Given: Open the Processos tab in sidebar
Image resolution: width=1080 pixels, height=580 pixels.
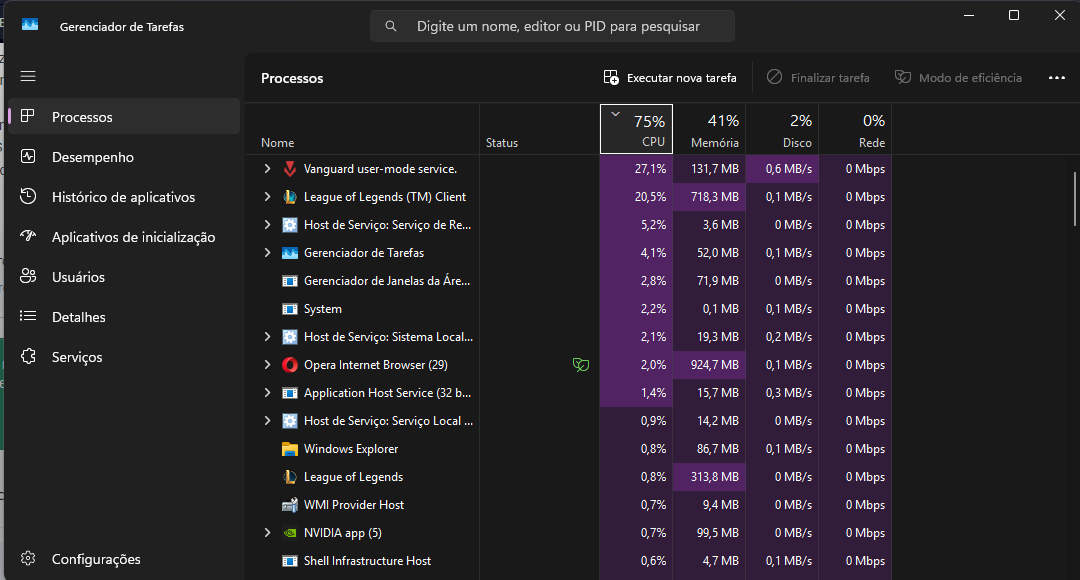Looking at the screenshot, I should (x=125, y=116).
